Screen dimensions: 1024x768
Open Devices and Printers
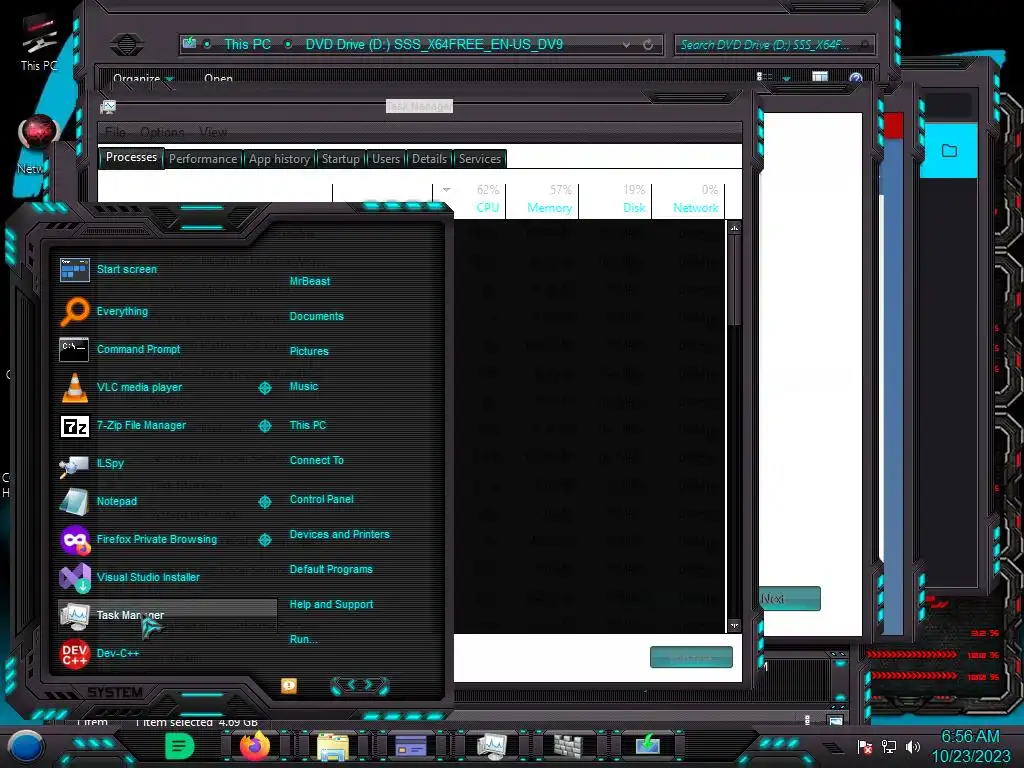pos(339,534)
